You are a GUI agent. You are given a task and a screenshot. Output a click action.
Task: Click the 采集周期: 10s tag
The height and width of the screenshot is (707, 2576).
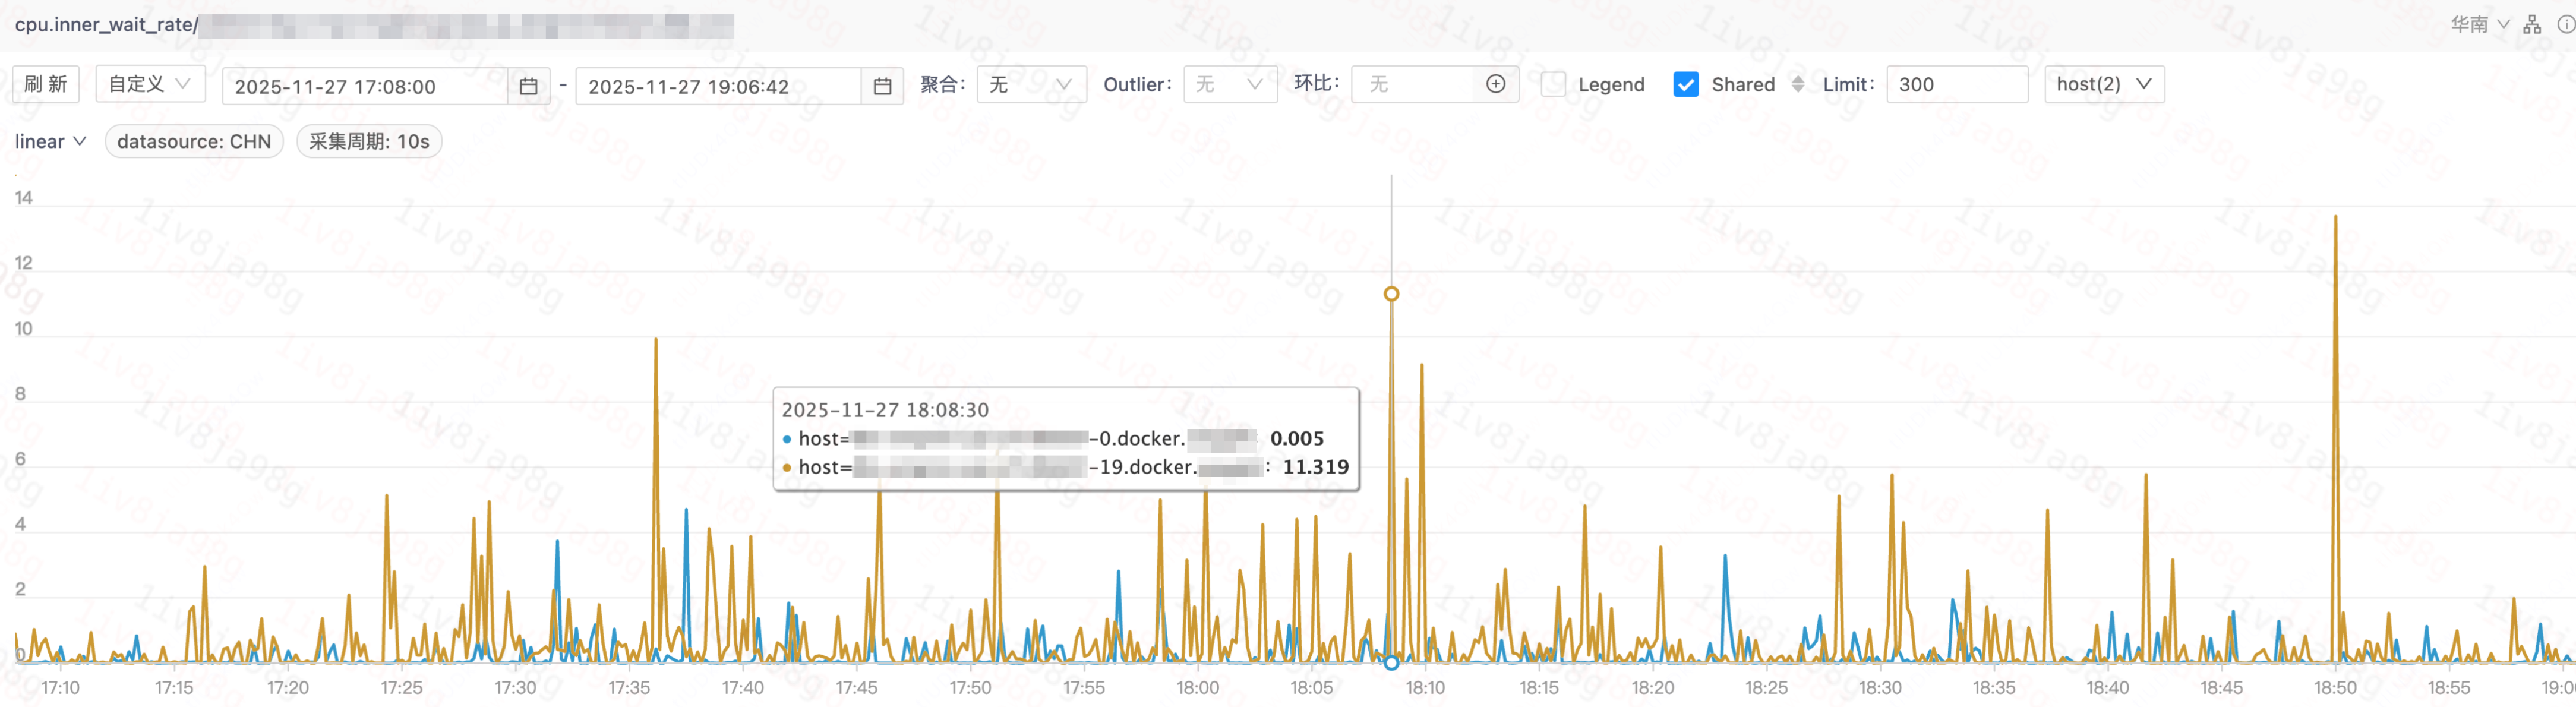[369, 141]
